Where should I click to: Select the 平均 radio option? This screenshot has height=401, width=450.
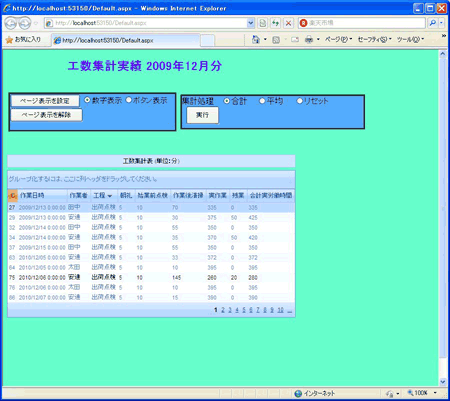[x=262, y=101]
